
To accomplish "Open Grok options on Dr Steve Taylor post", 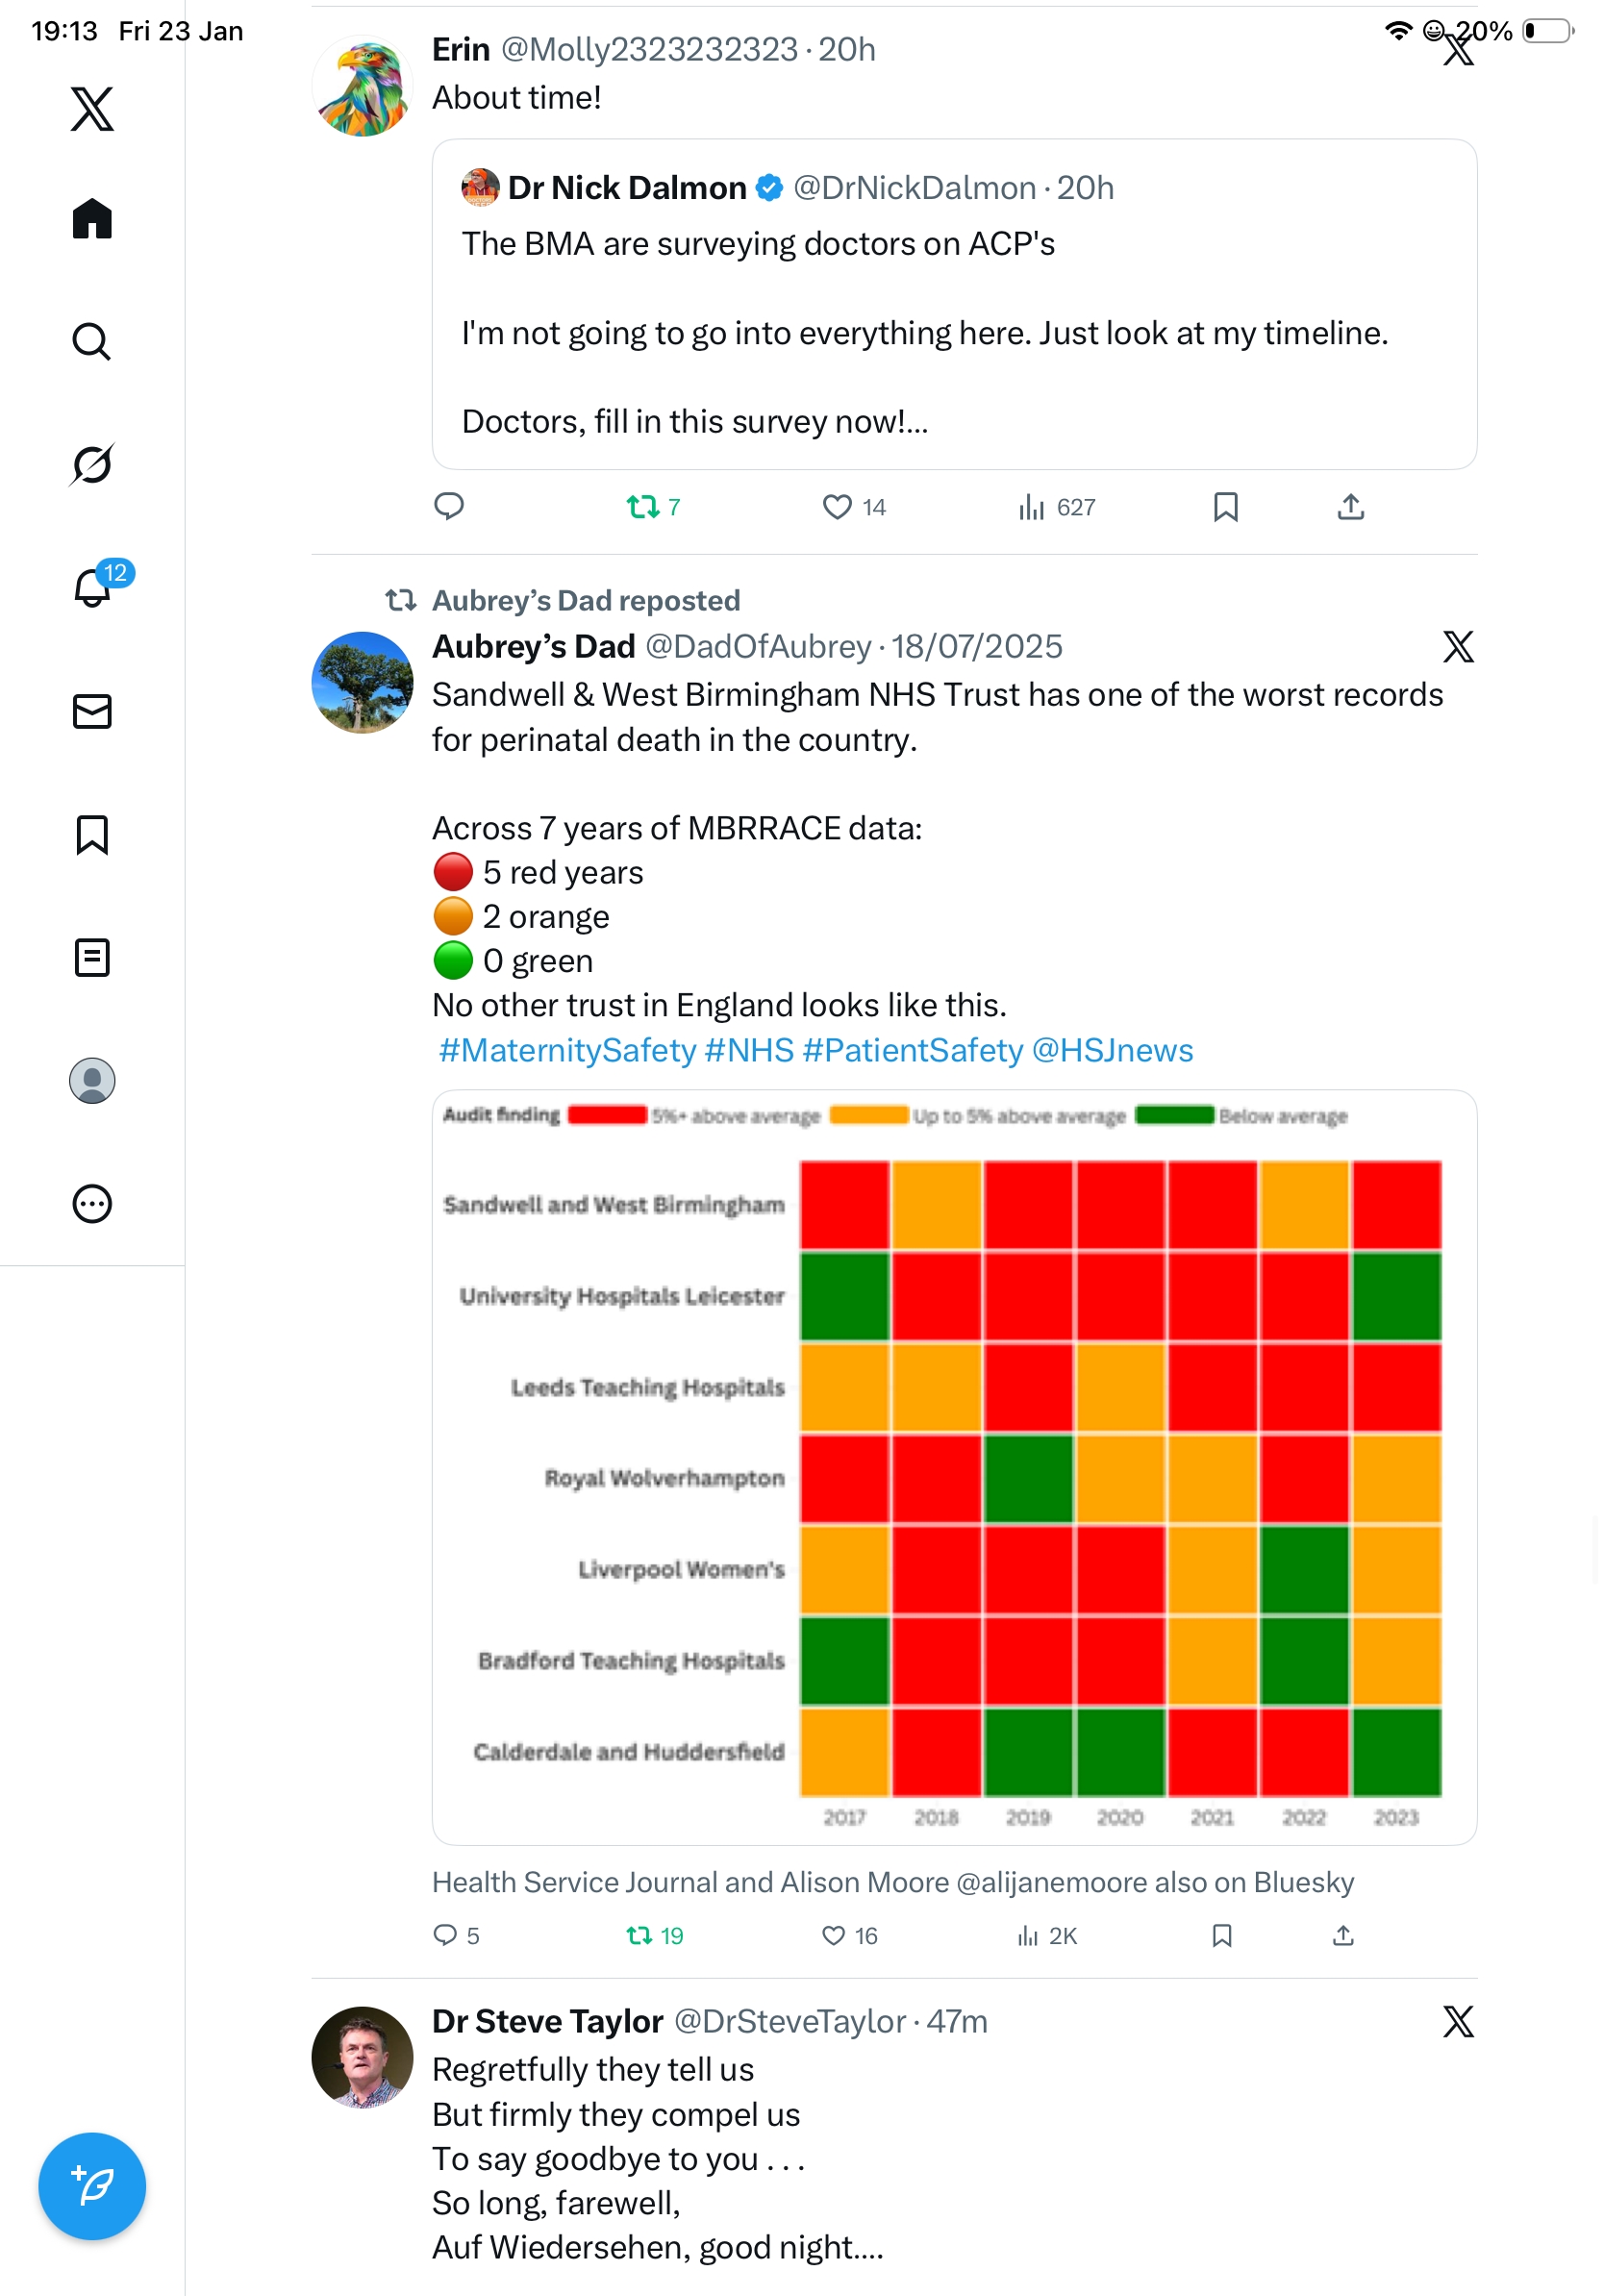I will point(1458,2021).
